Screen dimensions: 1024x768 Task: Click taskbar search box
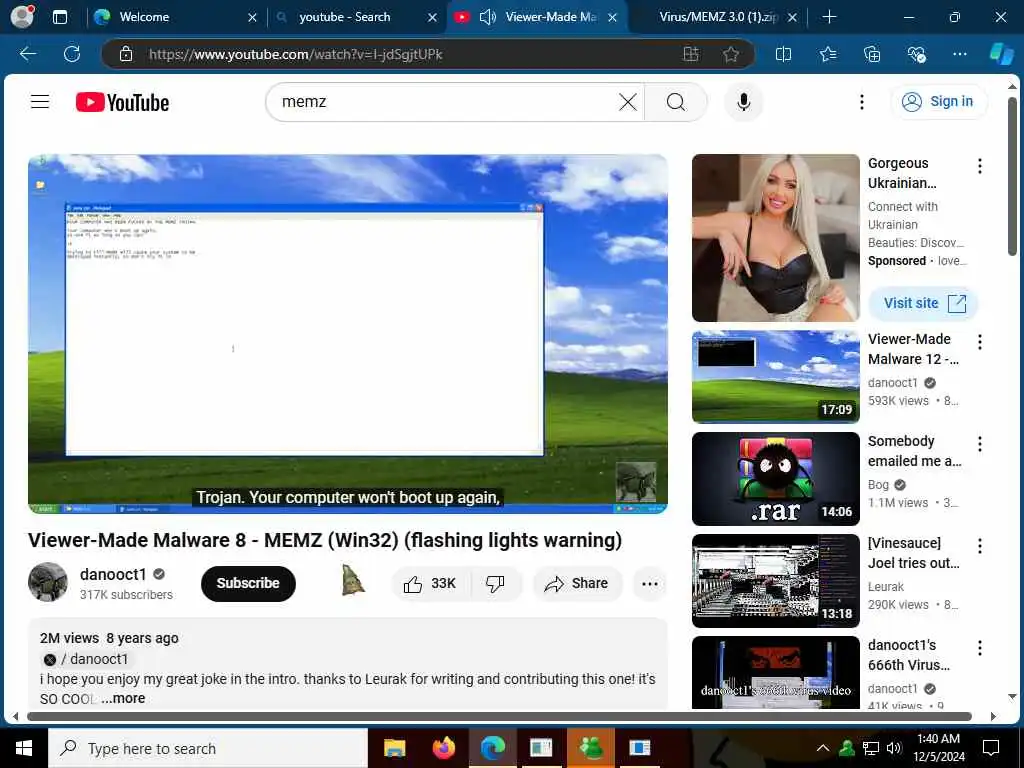coord(208,748)
